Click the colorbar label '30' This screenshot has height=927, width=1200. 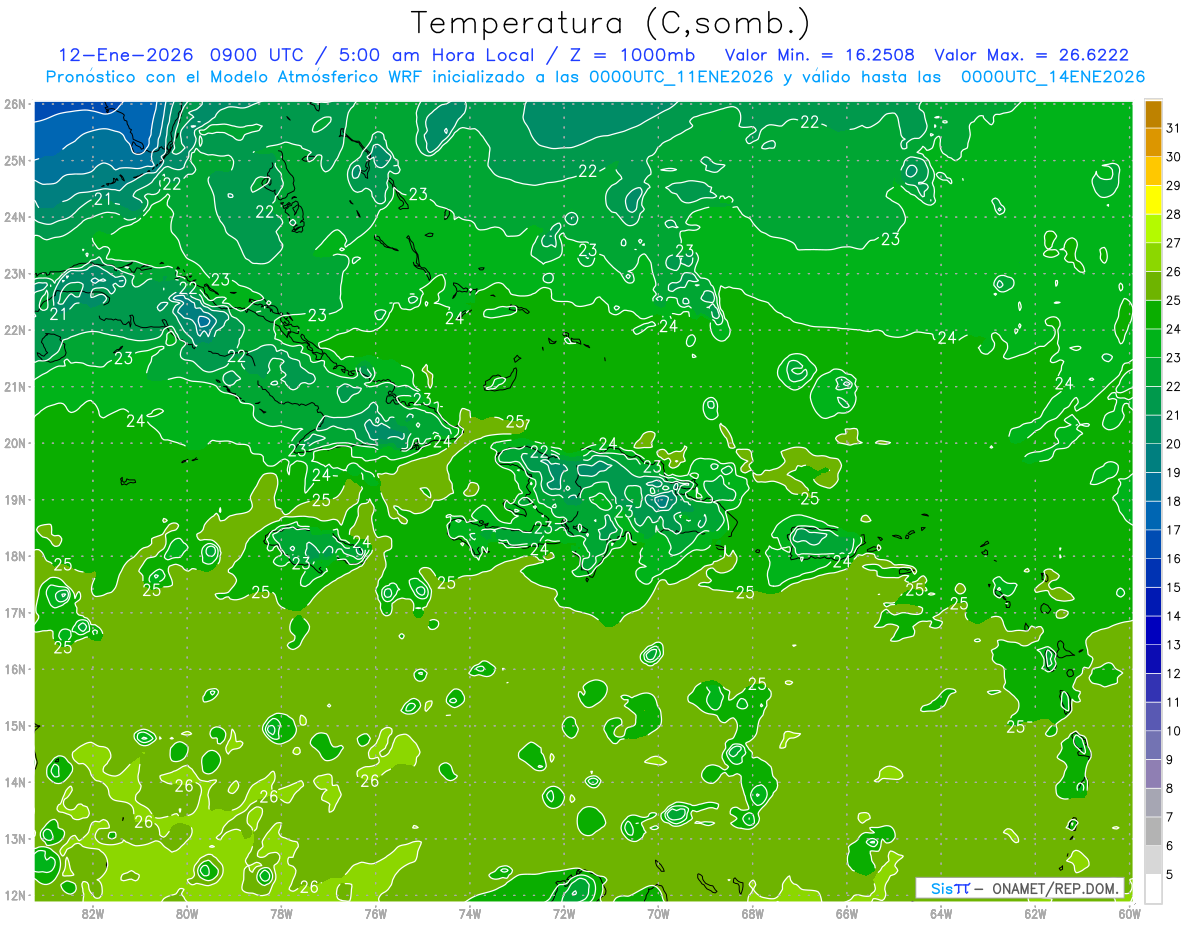[1174, 156]
